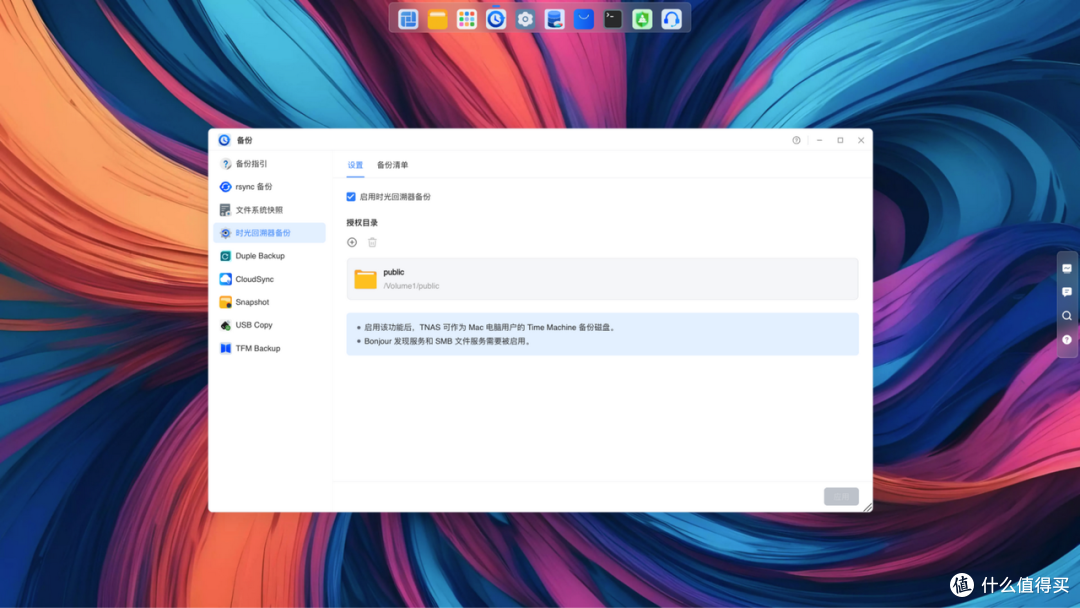Open the blue shopping bag app store icon

(x=583, y=19)
